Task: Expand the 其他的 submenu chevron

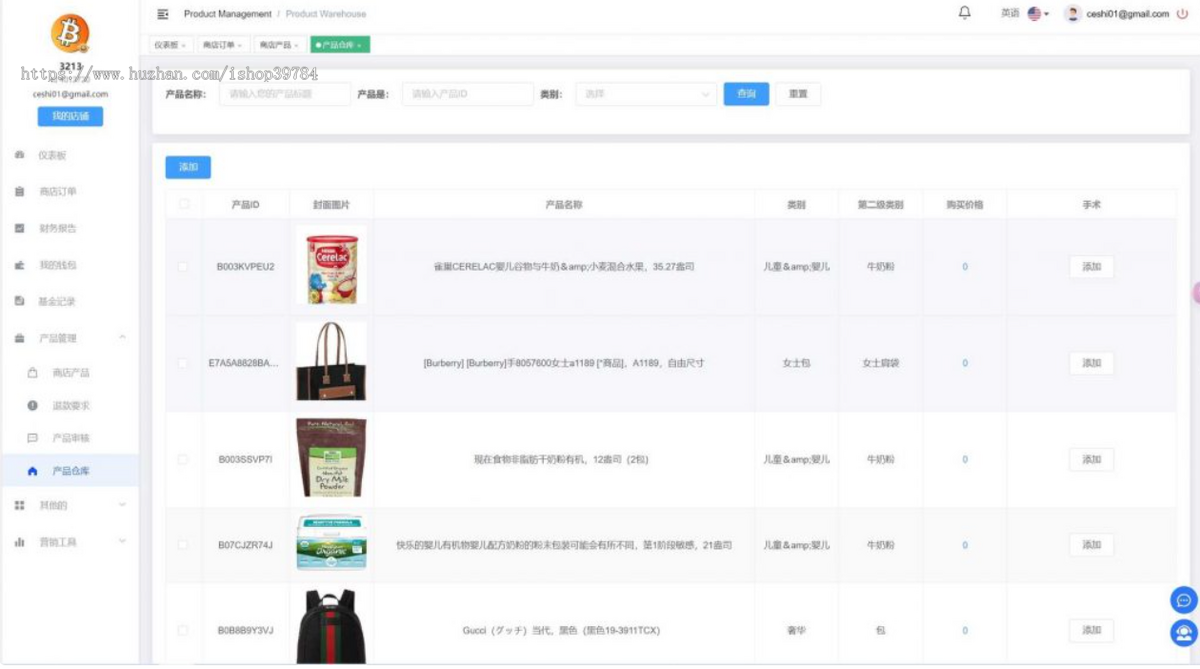Action: pos(123,505)
